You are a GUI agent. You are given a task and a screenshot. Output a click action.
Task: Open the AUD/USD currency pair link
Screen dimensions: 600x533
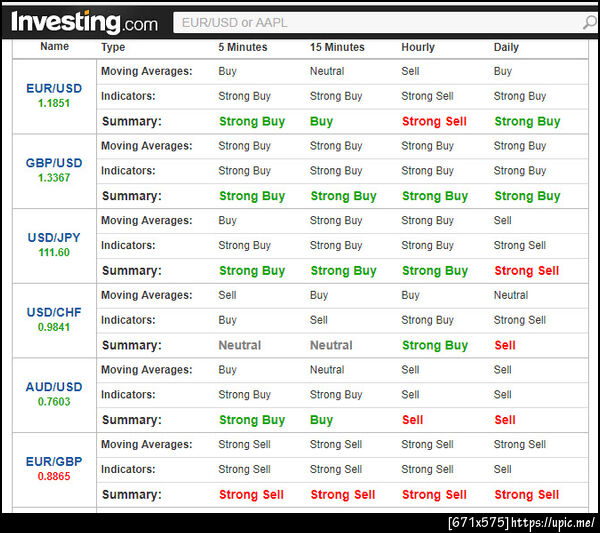tap(54, 387)
